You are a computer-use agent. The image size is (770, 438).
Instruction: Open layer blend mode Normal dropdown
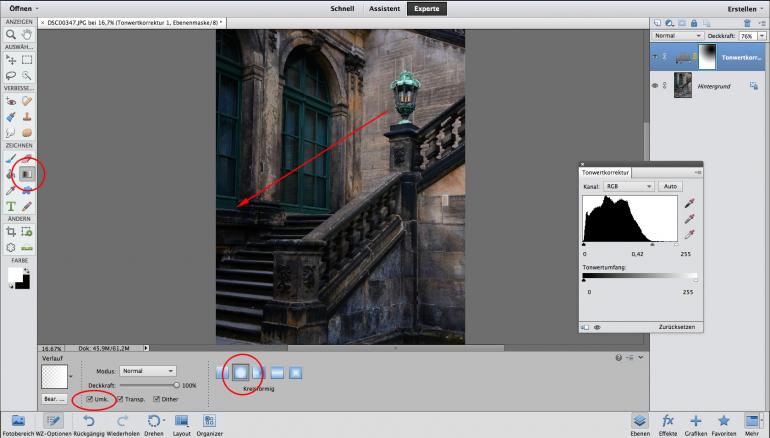[678, 36]
